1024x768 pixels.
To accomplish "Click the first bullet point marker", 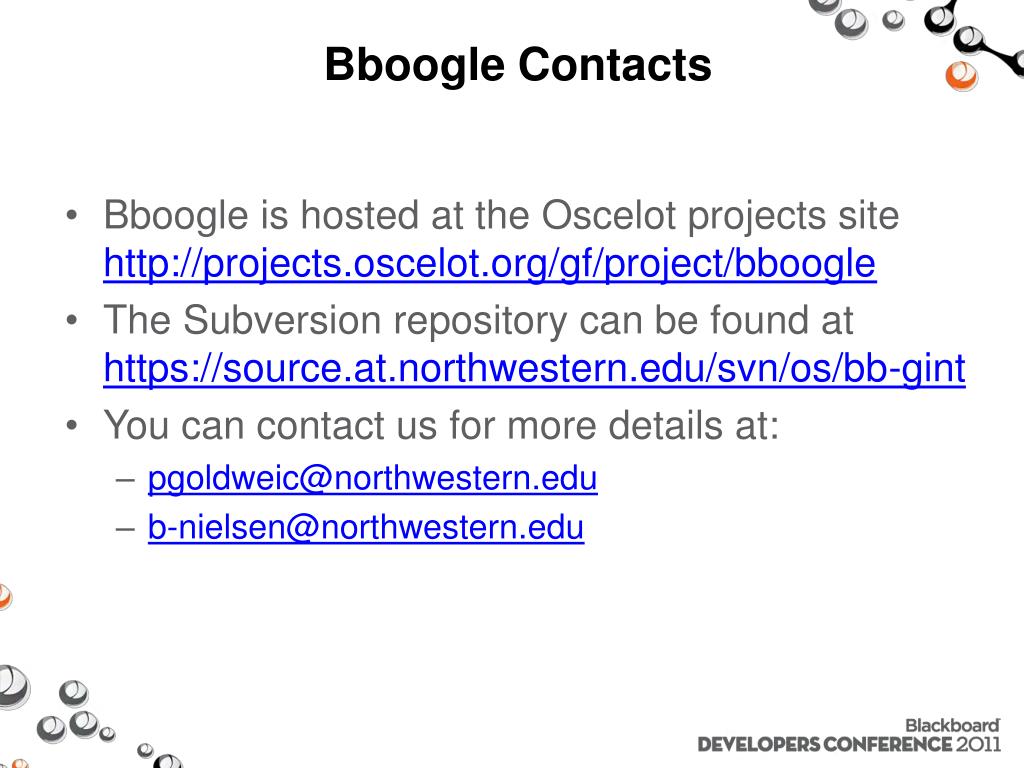I will 72,216.
